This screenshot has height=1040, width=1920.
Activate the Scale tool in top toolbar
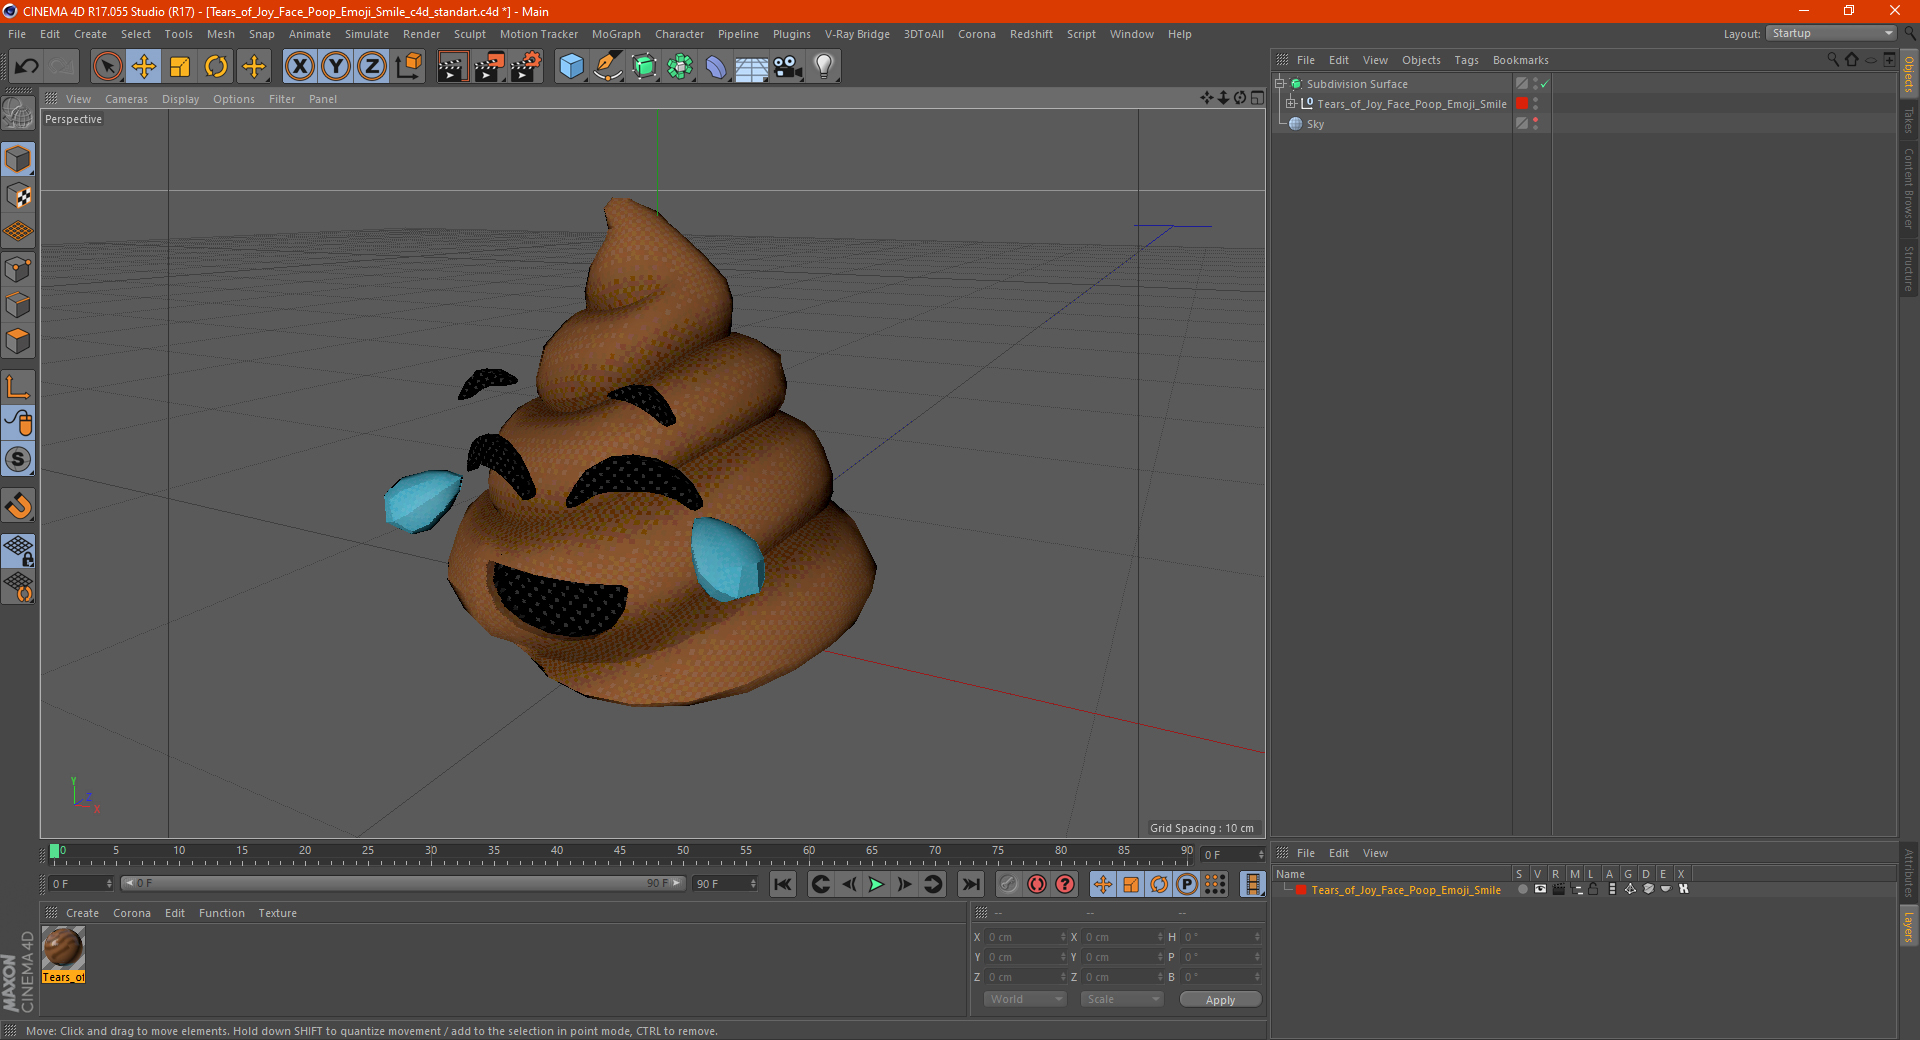[180, 67]
